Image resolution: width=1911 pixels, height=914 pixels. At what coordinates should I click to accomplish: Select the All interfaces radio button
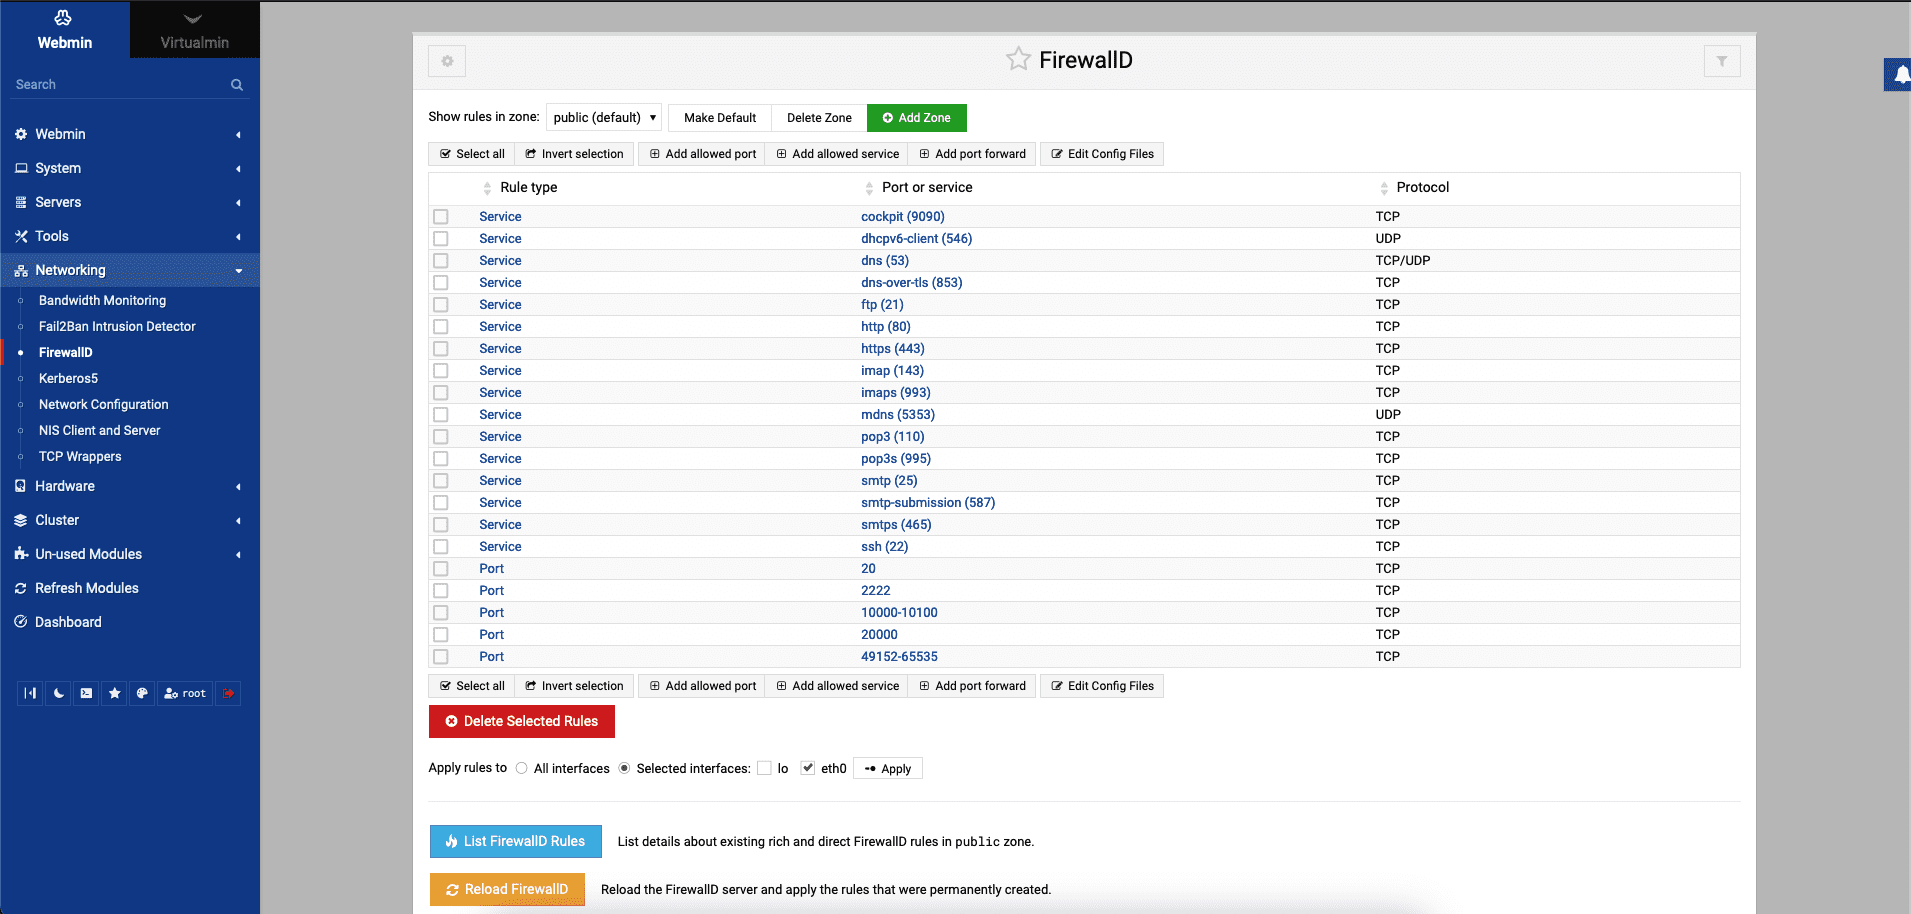pyautogui.click(x=522, y=768)
